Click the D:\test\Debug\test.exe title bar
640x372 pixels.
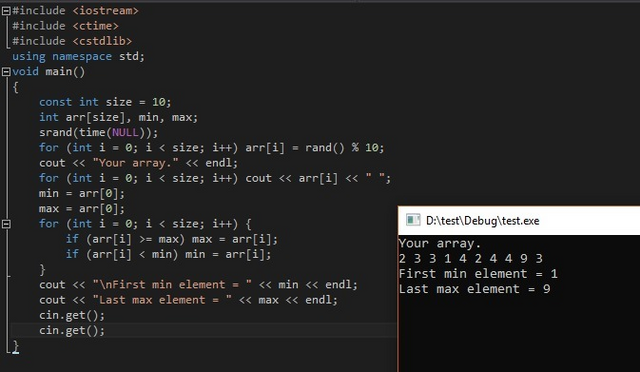tap(519, 221)
